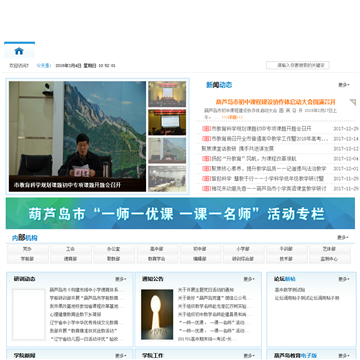Open the 高中部 department button
Viewport: 360px width, 360px height.
pyautogui.click(x=157, y=249)
